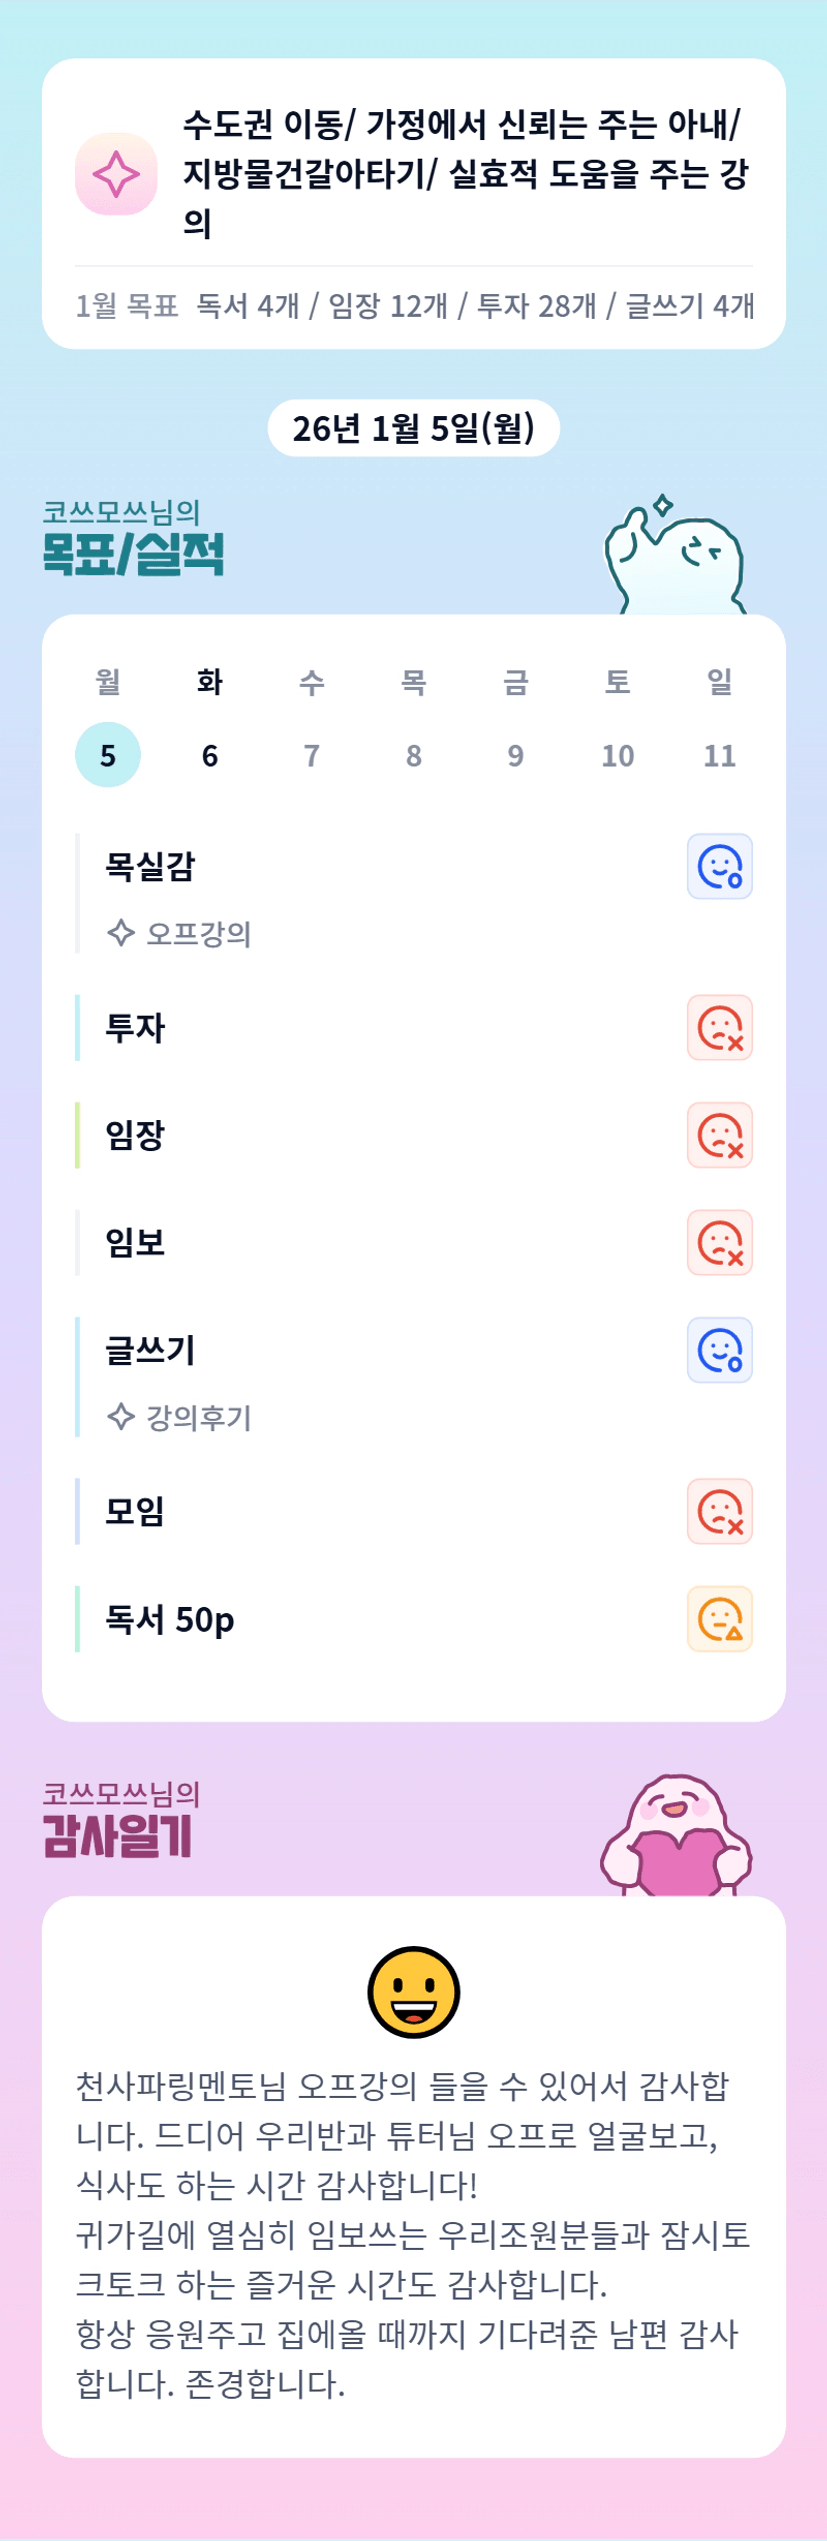827x2541 pixels.
Task: Toggle the red sad face for 임장
Action: (719, 1135)
